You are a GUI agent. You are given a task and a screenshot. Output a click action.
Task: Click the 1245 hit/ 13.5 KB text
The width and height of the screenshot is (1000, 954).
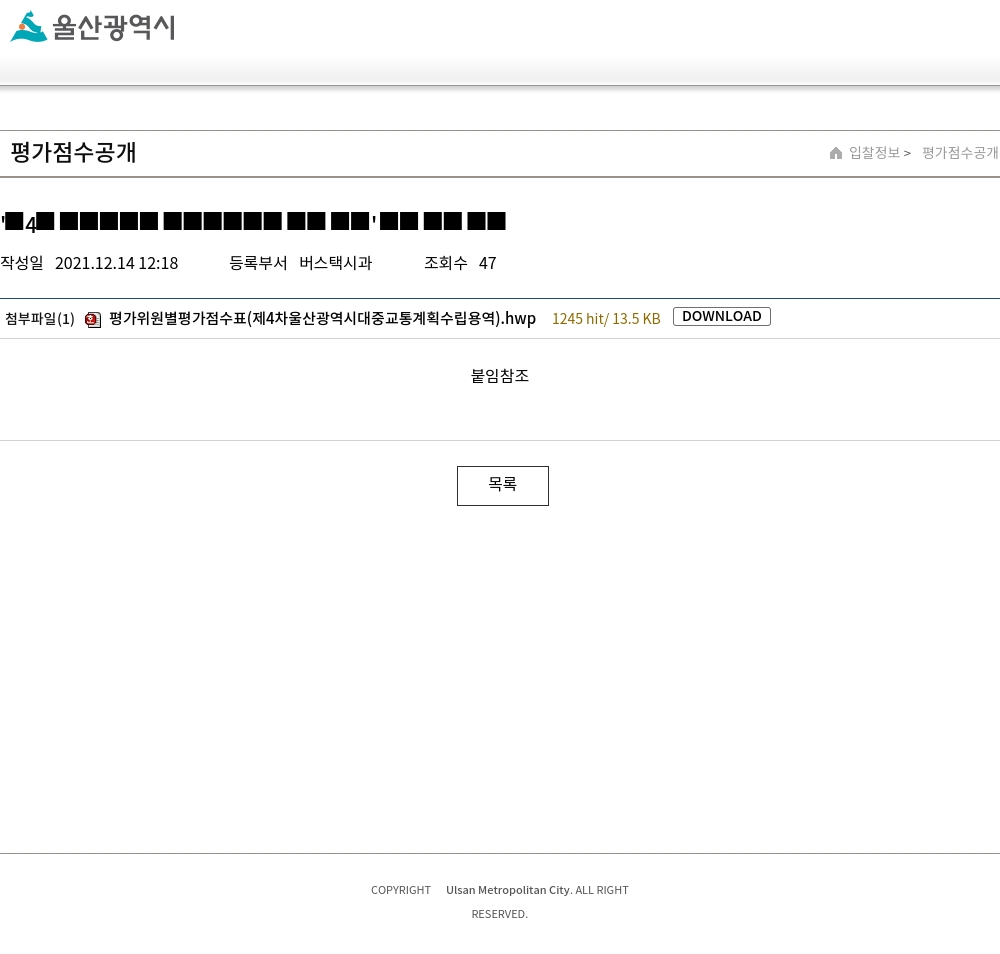606,319
